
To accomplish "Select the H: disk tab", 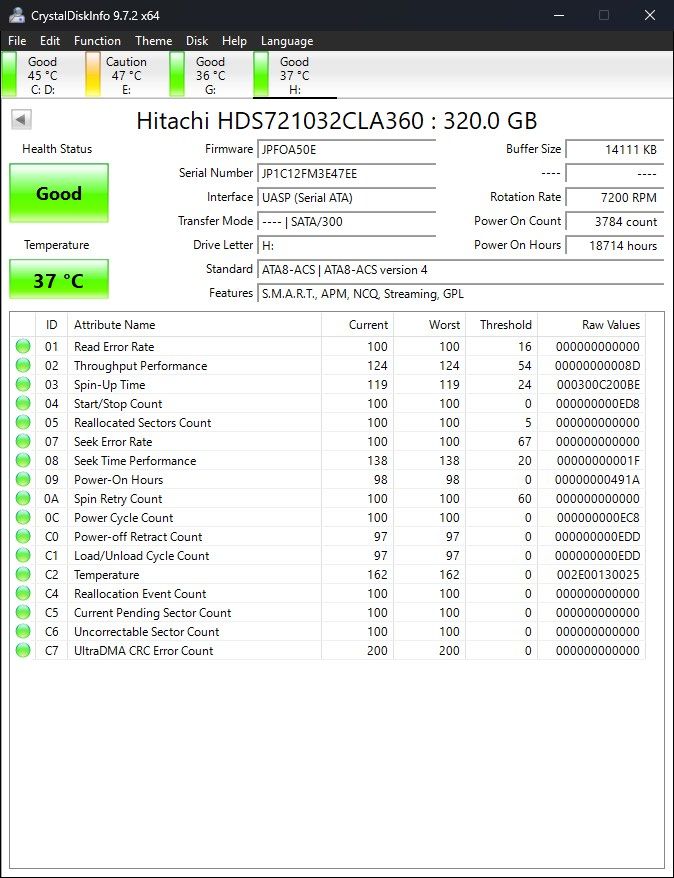I will pos(294,75).
